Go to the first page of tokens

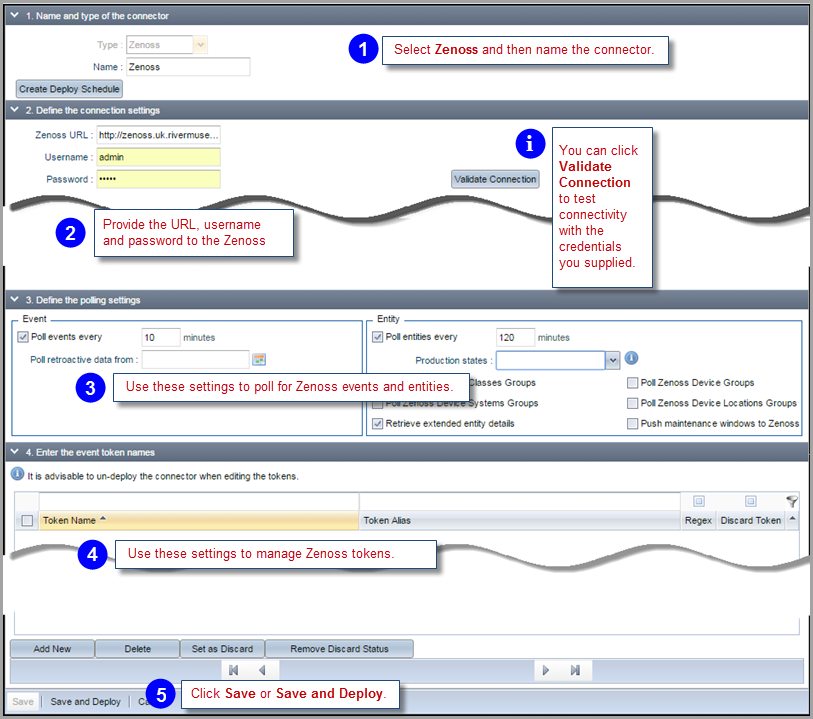(x=233, y=670)
